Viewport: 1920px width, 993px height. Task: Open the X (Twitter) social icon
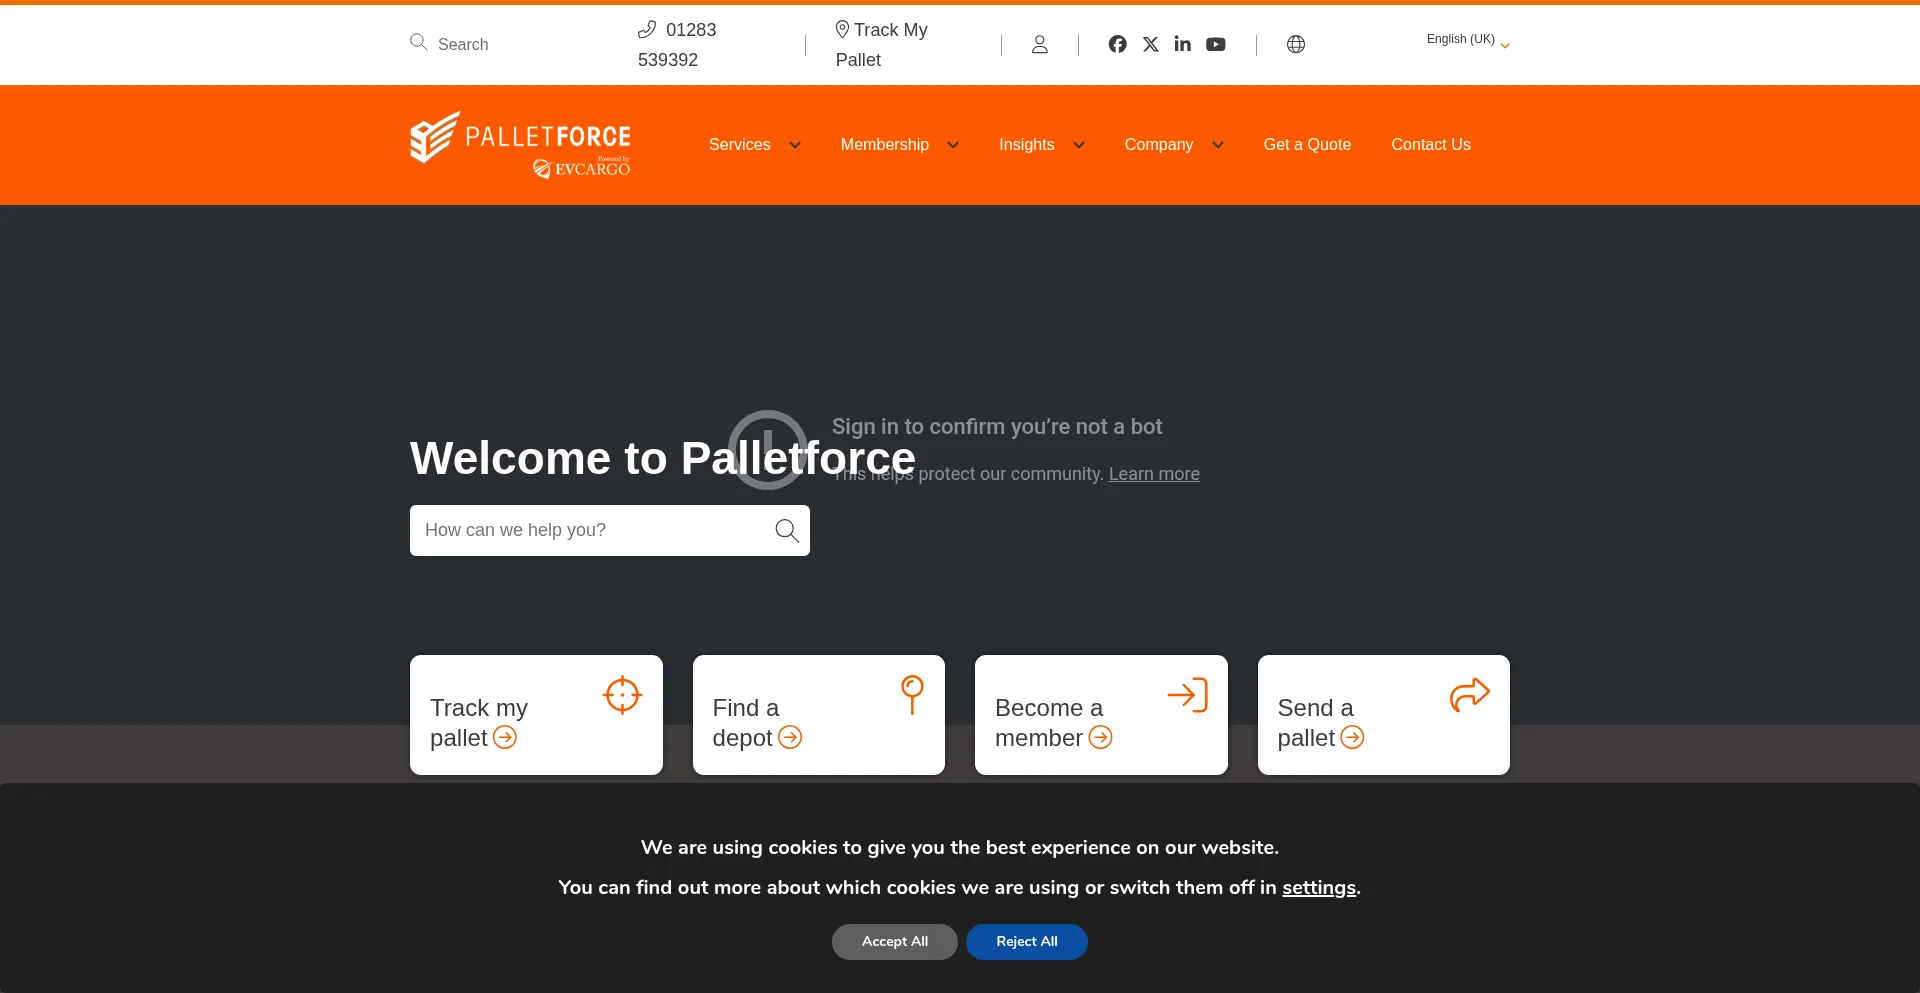(1150, 44)
